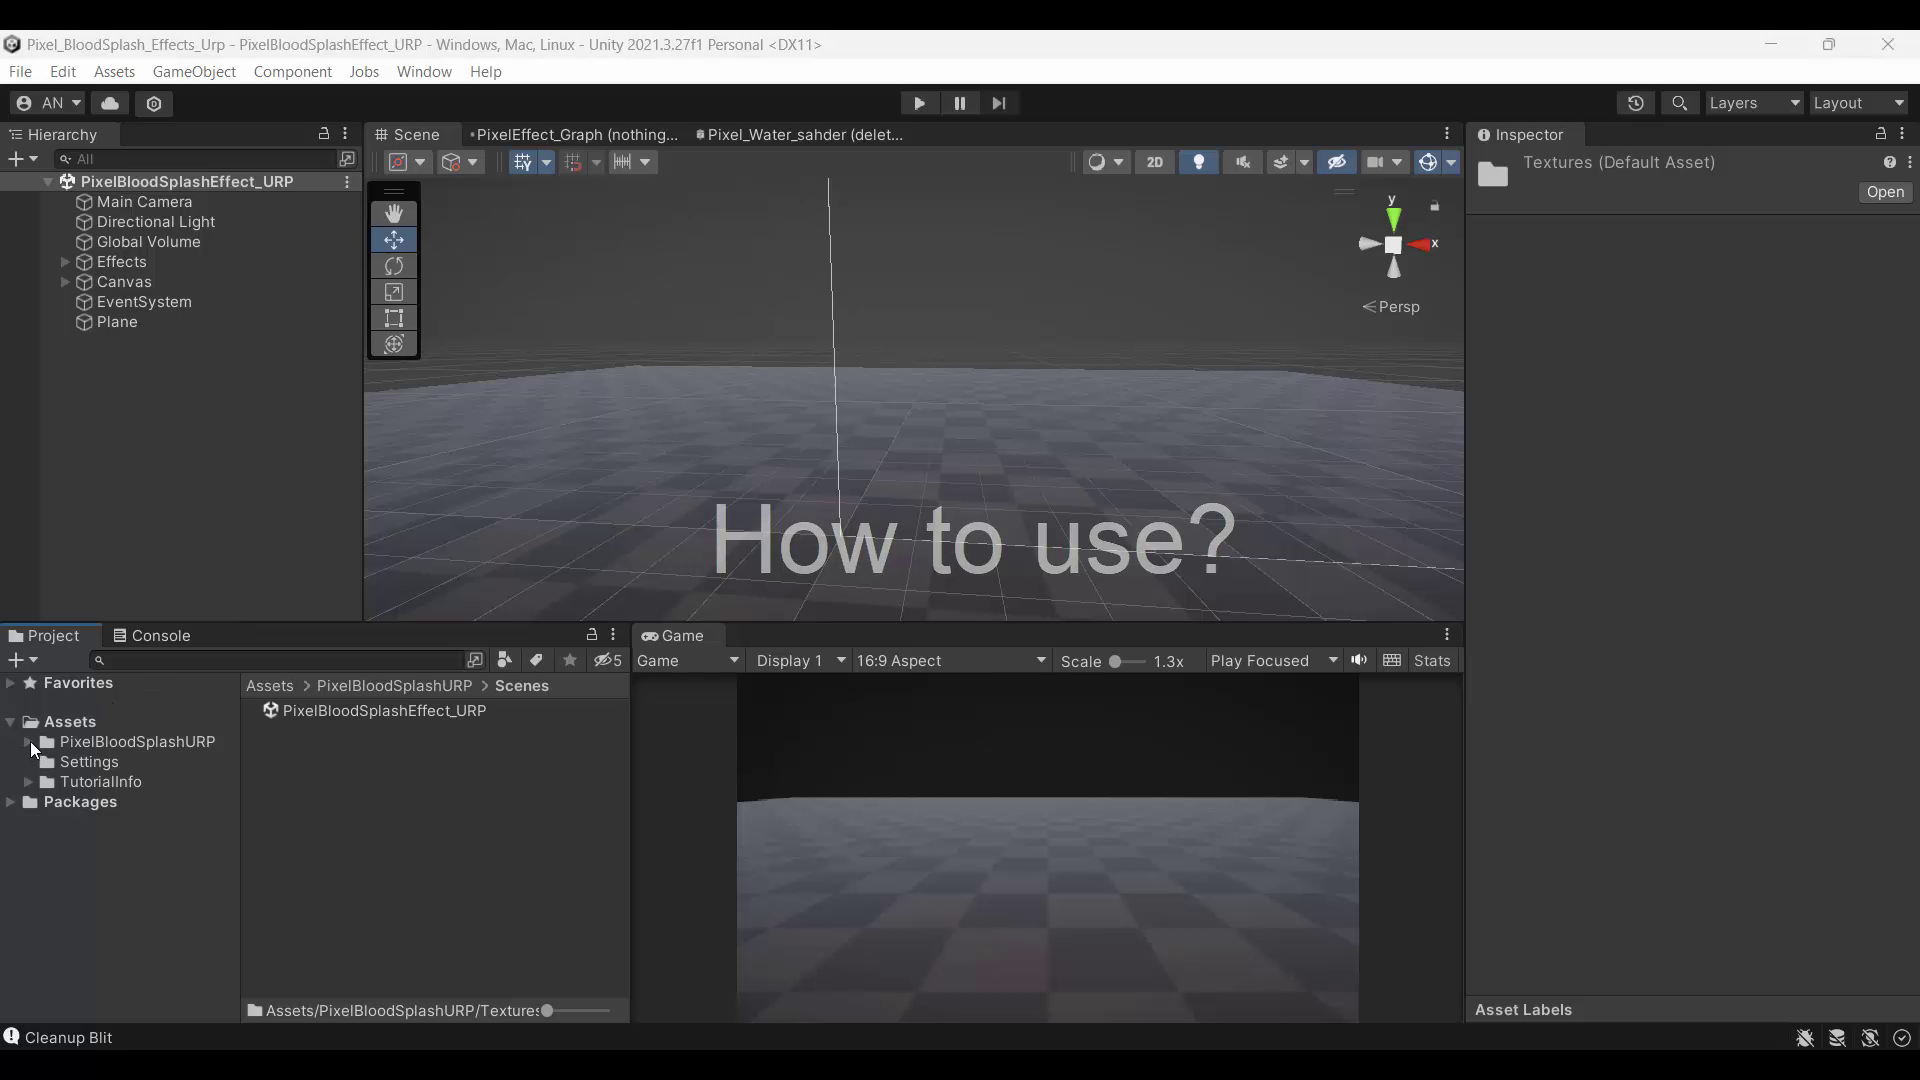This screenshot has width=1920, height=1080.
Task: Open the Game view mode dropdown
Action: point(688,660)
